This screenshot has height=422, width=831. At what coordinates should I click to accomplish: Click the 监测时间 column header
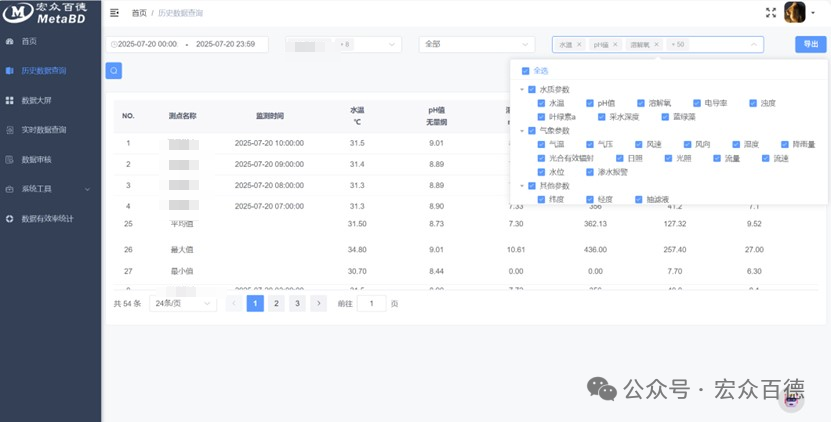(x=270, y=116)
